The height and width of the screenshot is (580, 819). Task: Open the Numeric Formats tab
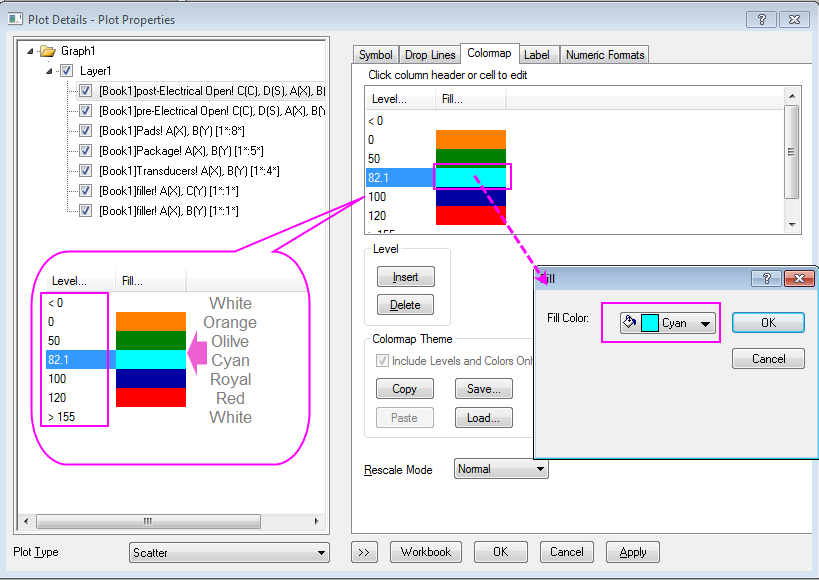tap(605, 55)
